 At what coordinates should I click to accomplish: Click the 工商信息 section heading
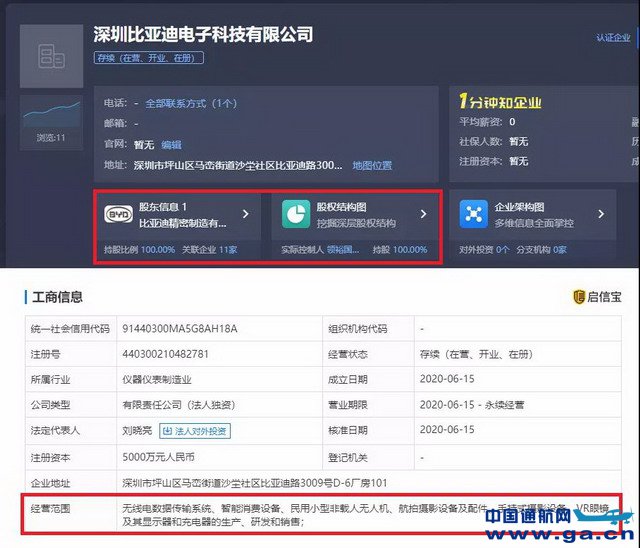[56, 297]
